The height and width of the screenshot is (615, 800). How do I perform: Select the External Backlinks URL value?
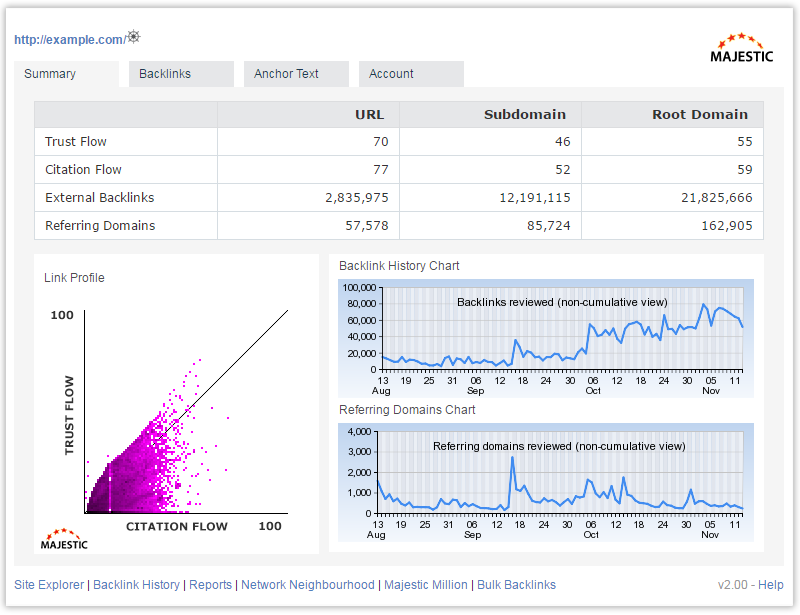pos(356,198)
